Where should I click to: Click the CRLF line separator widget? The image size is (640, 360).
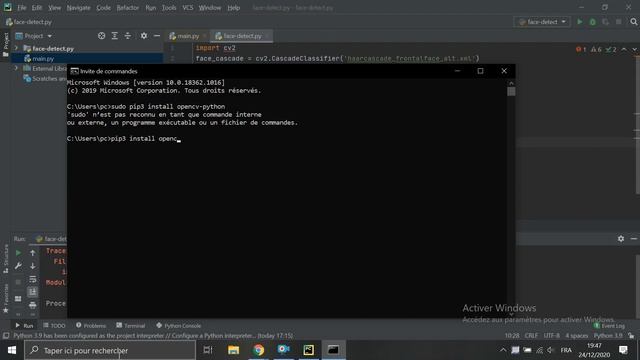coord(531,336)
